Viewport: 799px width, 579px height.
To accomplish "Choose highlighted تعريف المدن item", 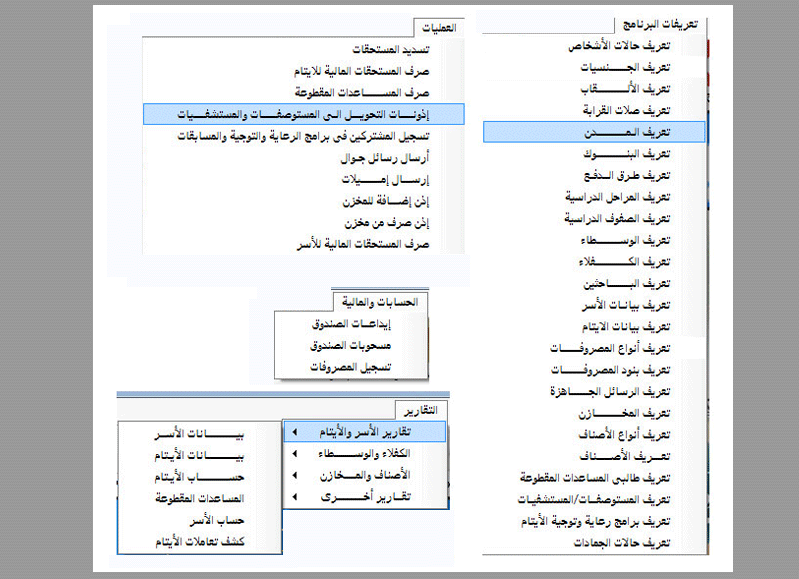I will click(x=594, y=132).
